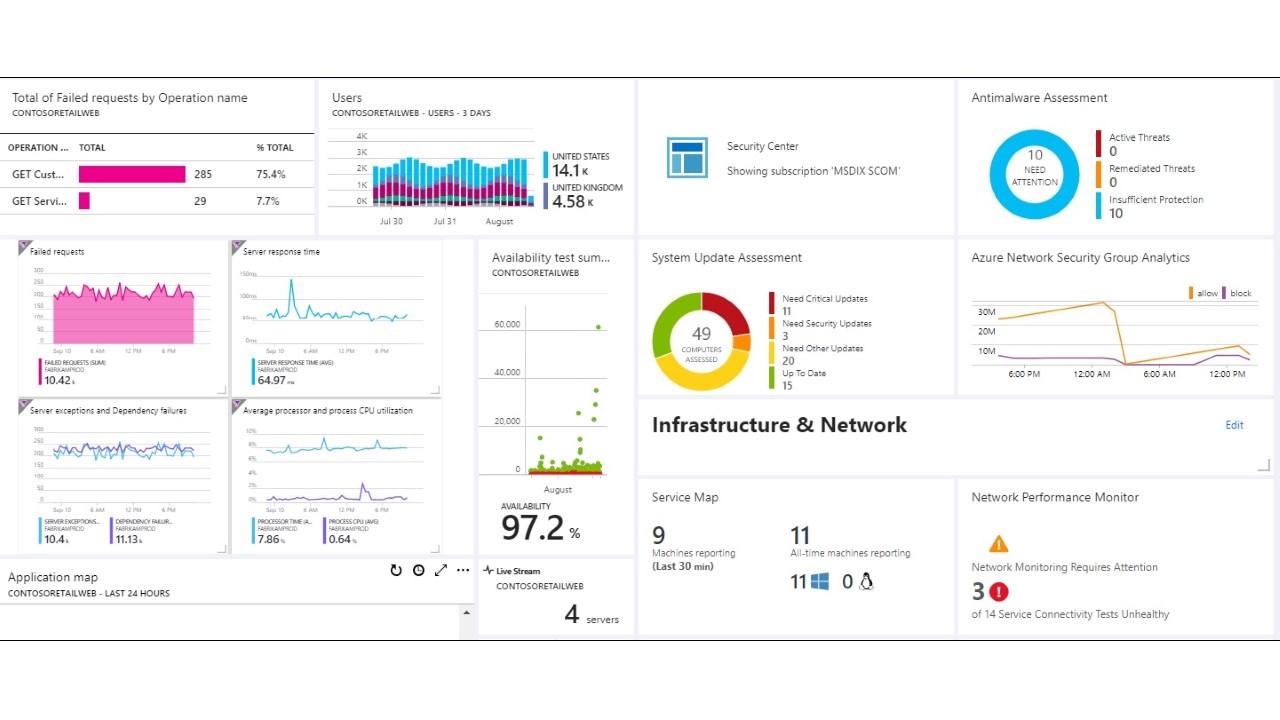Click the TOTAL column header
Screen dimensions: 1280x720
tap(92, 148)
